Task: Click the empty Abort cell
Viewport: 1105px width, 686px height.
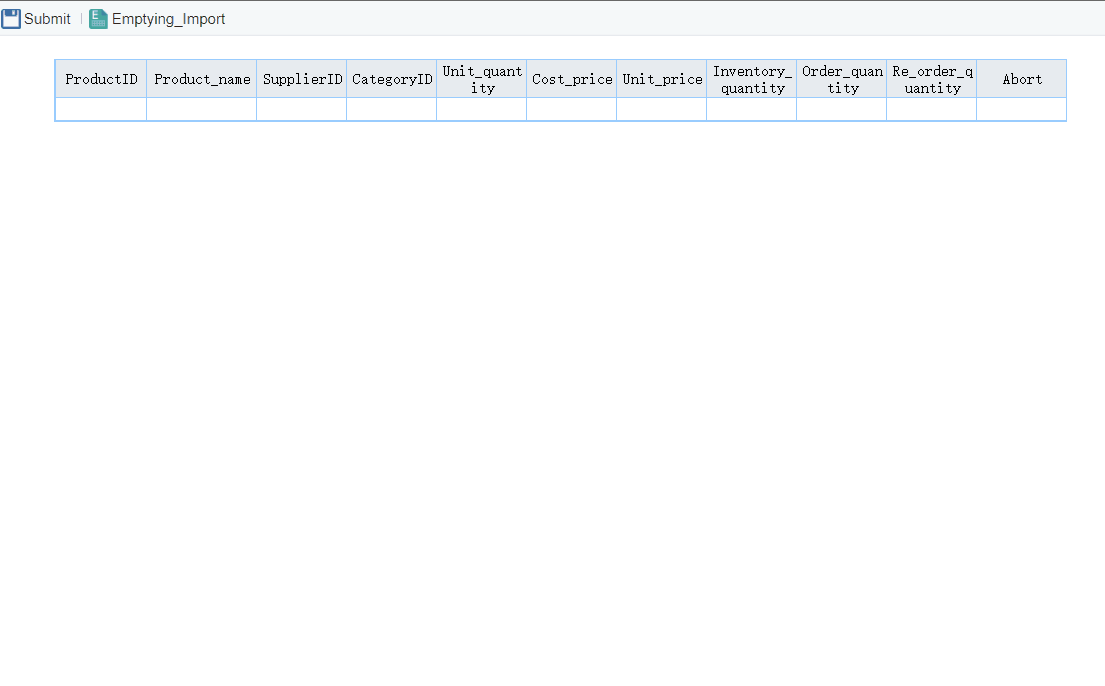Action: click(x=1021, y=110)
